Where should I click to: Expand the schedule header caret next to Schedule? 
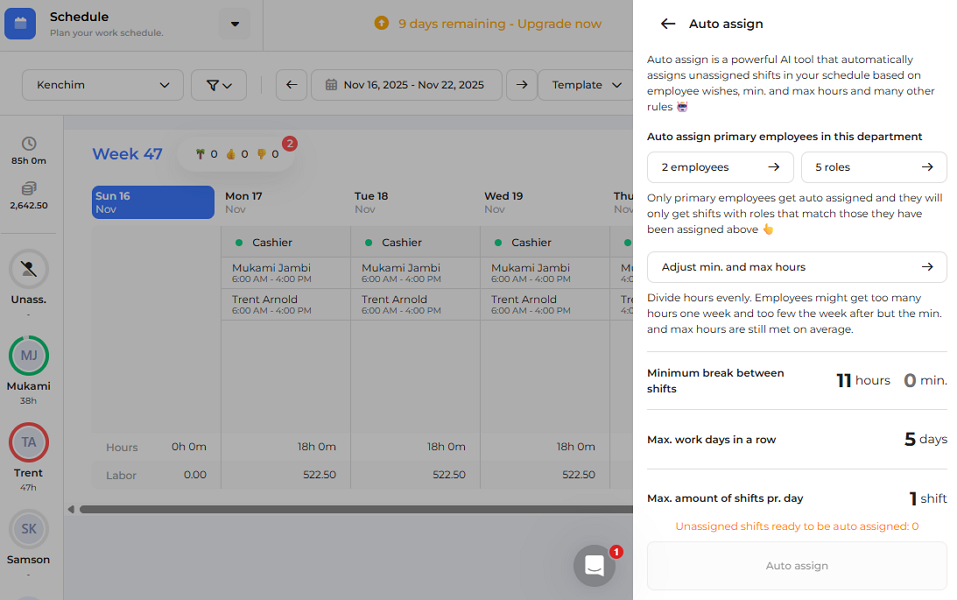[x=235, y=22]
